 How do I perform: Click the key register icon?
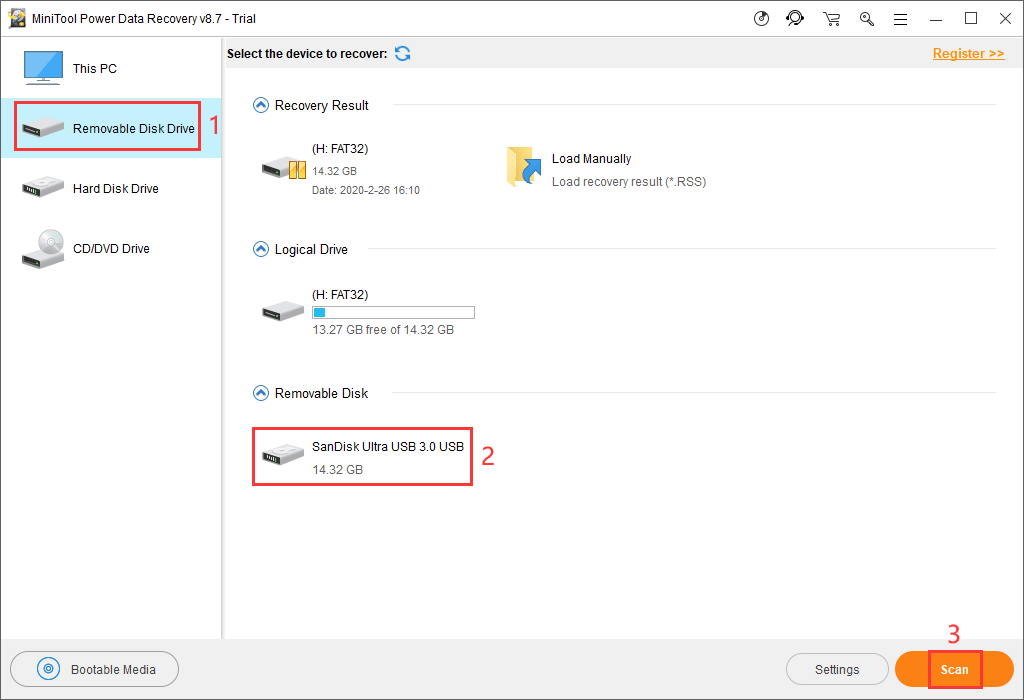click(867, 19)
